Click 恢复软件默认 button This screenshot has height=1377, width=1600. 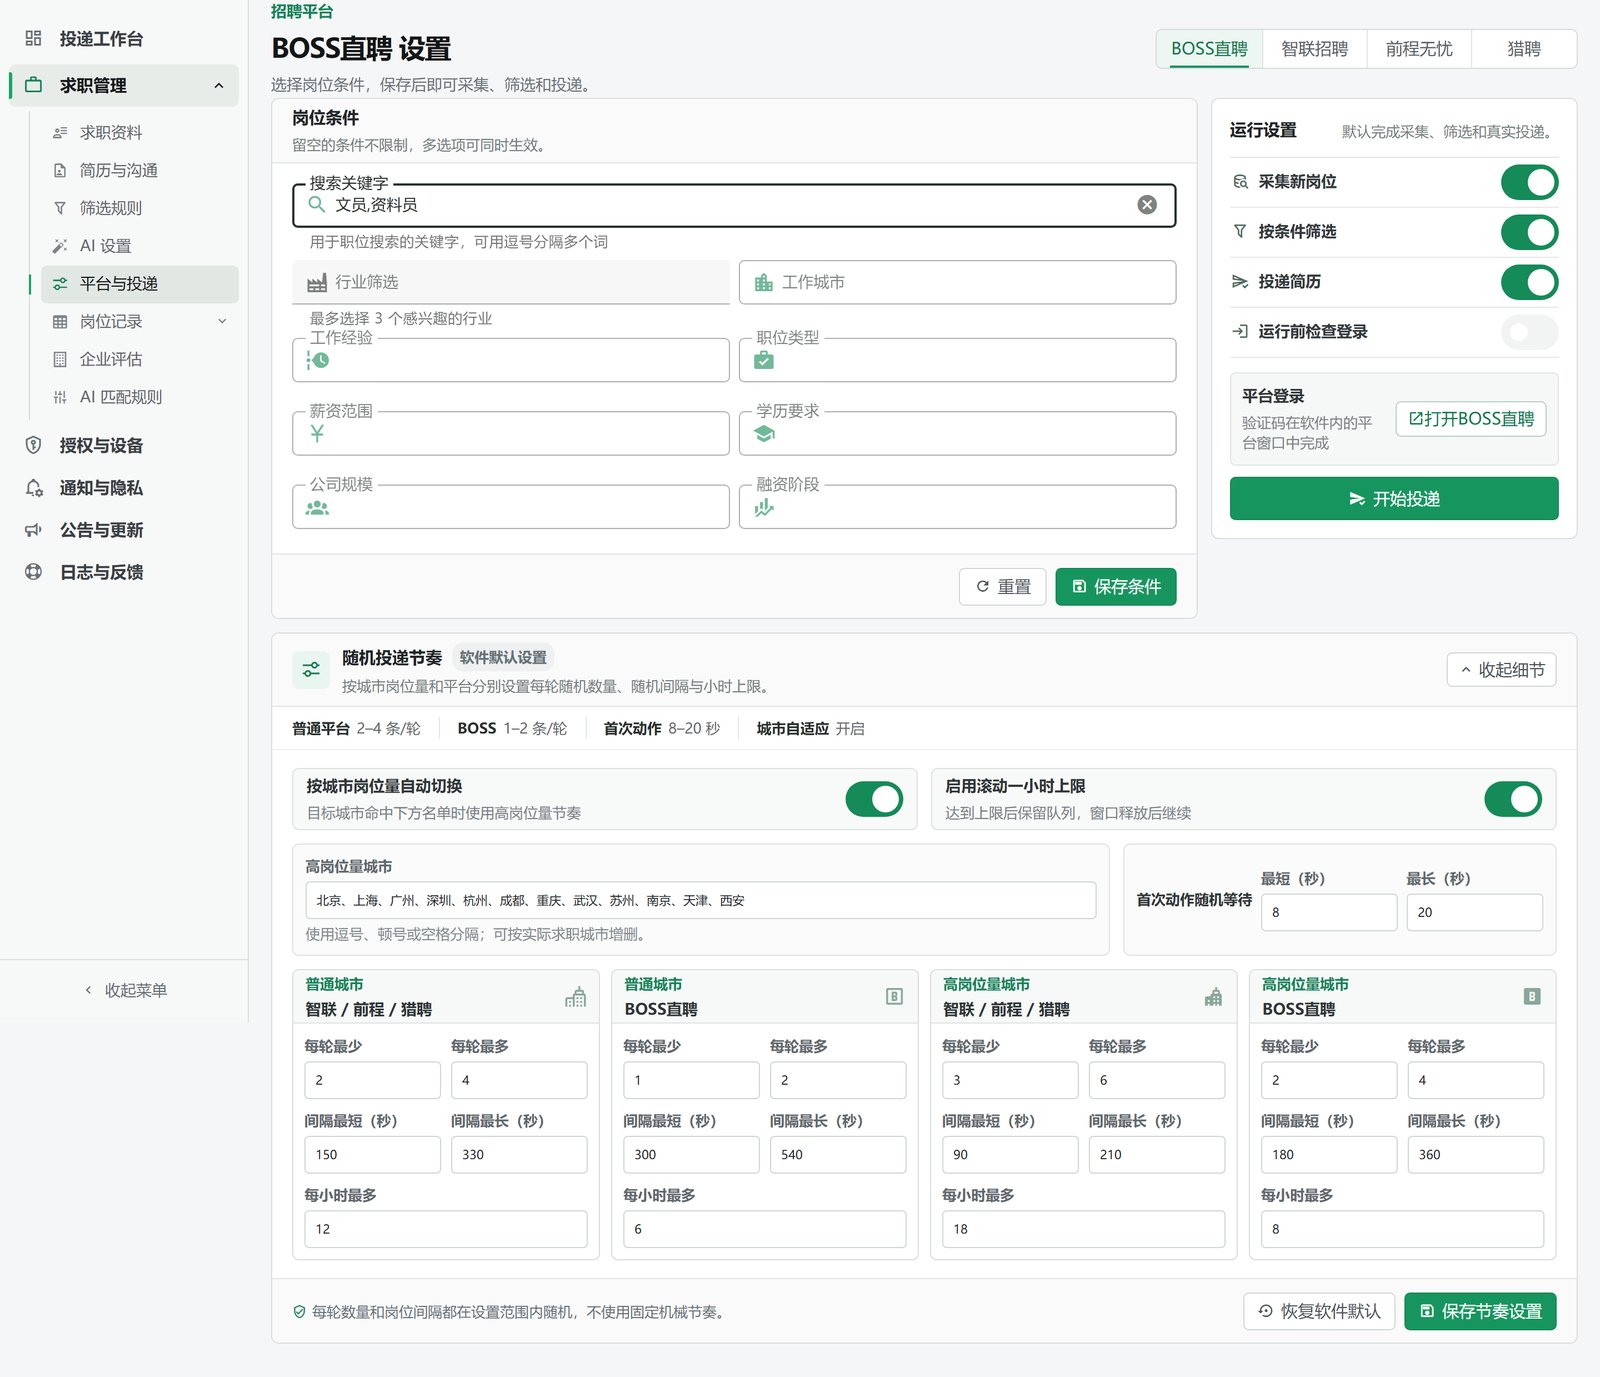[x=1319, y=1312]
